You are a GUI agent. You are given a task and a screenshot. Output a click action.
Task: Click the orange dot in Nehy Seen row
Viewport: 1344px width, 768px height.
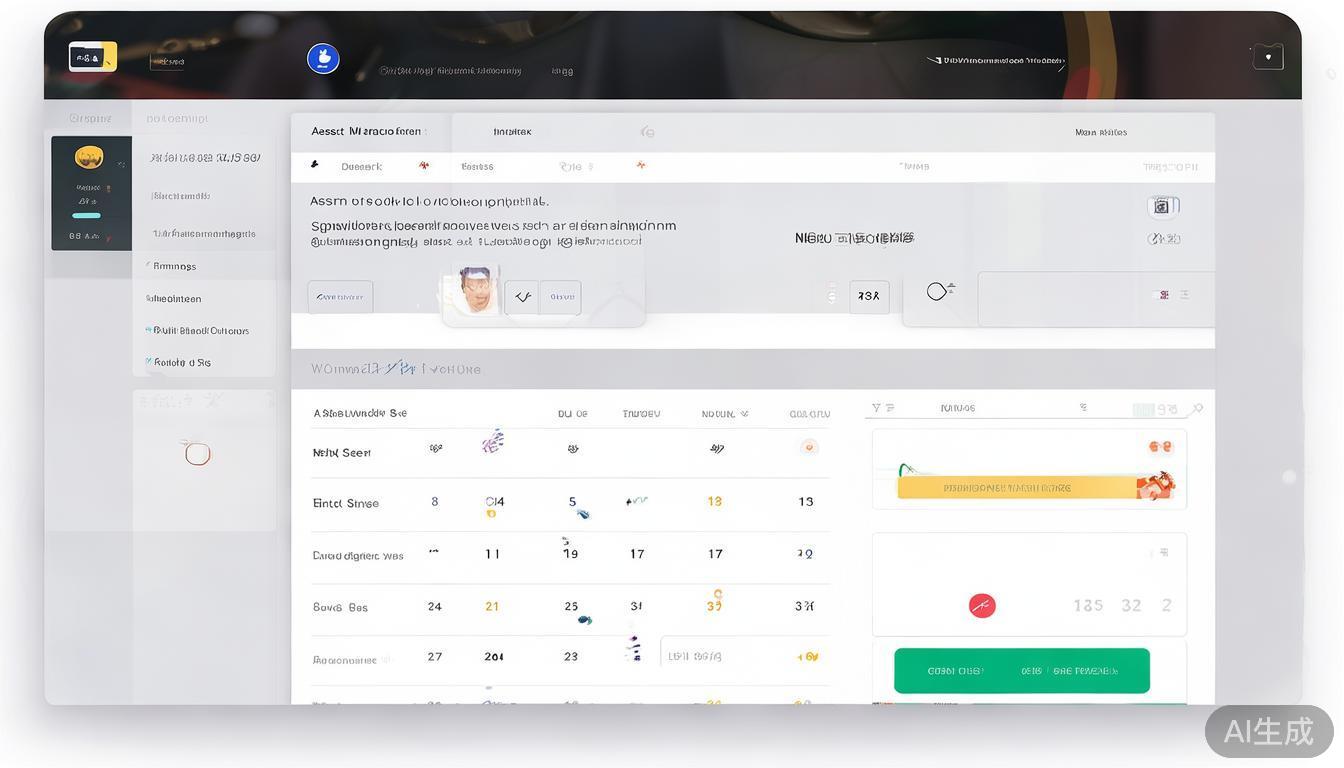click(x=809, y=447)
